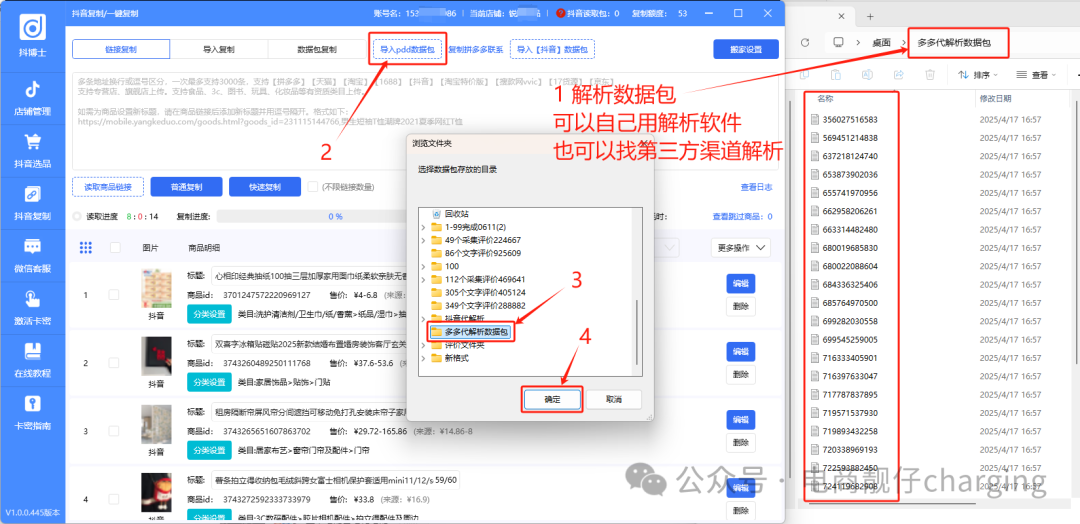Expand the 新格式 folder

(x=423, y=358)
